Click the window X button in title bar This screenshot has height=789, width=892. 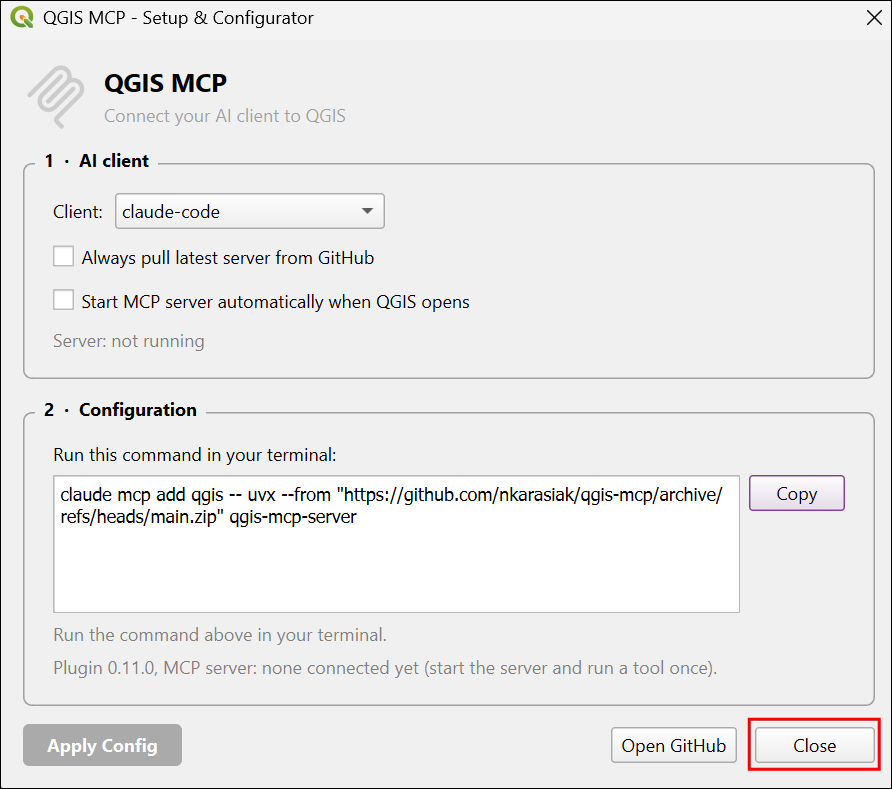click(874, 18)
